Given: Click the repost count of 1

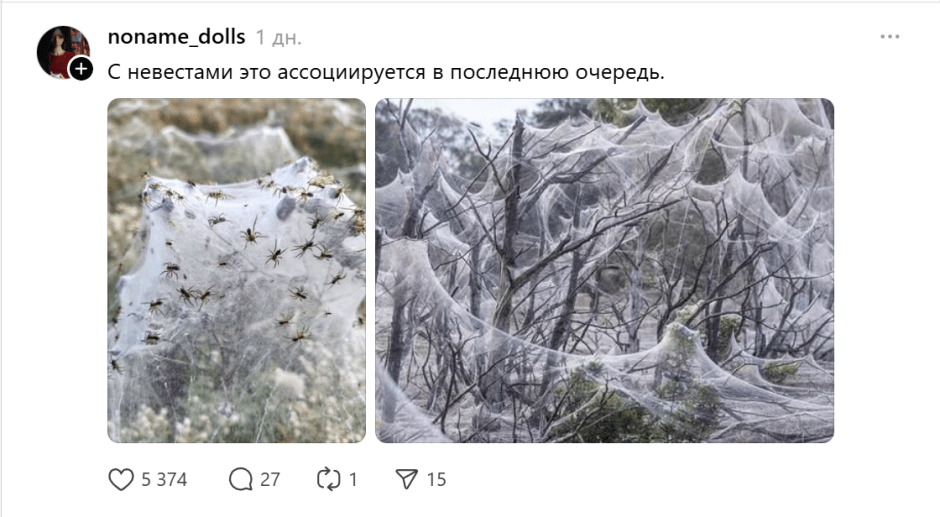Looking at the screenshot, I should [x=353, y=480].
